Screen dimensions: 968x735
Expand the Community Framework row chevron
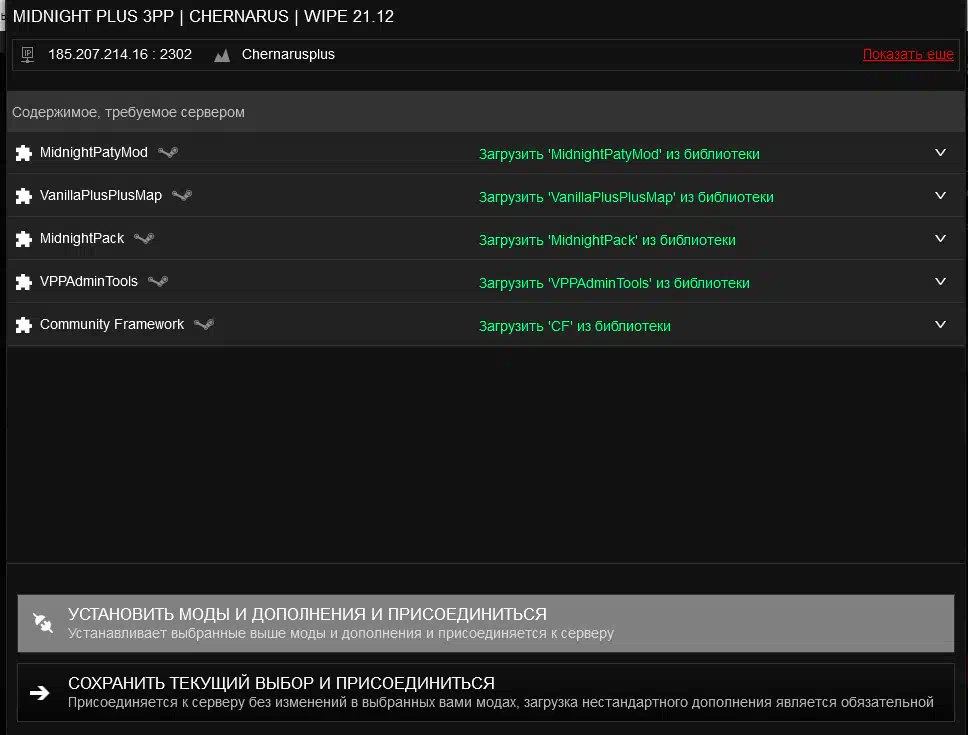(x=940, y=325)
